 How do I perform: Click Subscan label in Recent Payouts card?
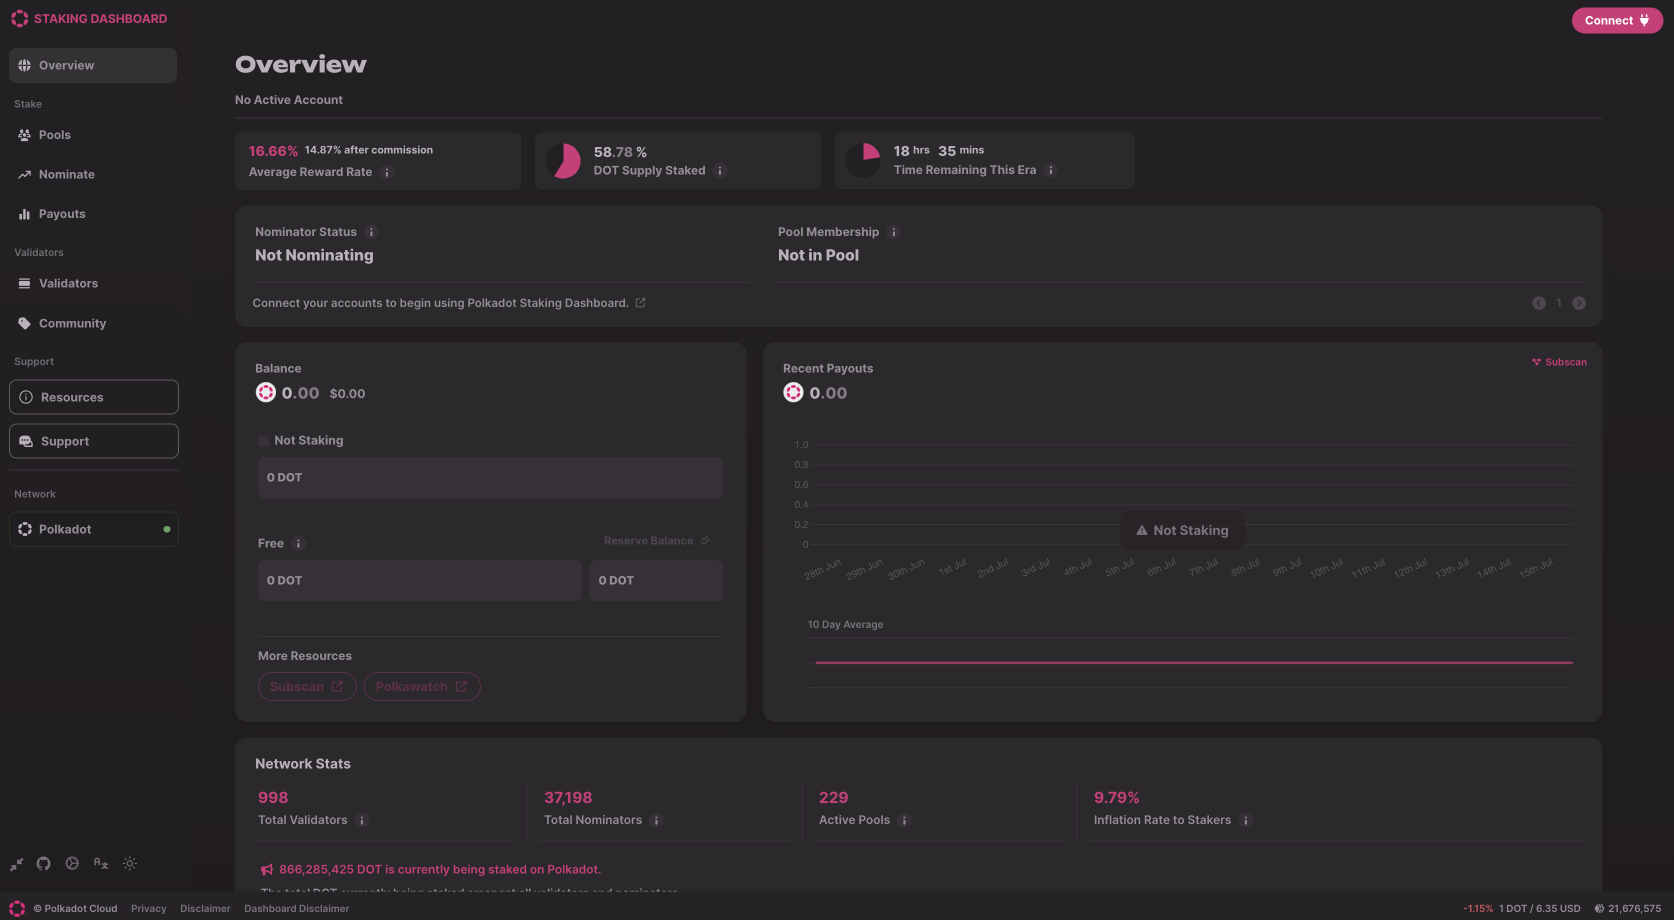point(1559,362)
